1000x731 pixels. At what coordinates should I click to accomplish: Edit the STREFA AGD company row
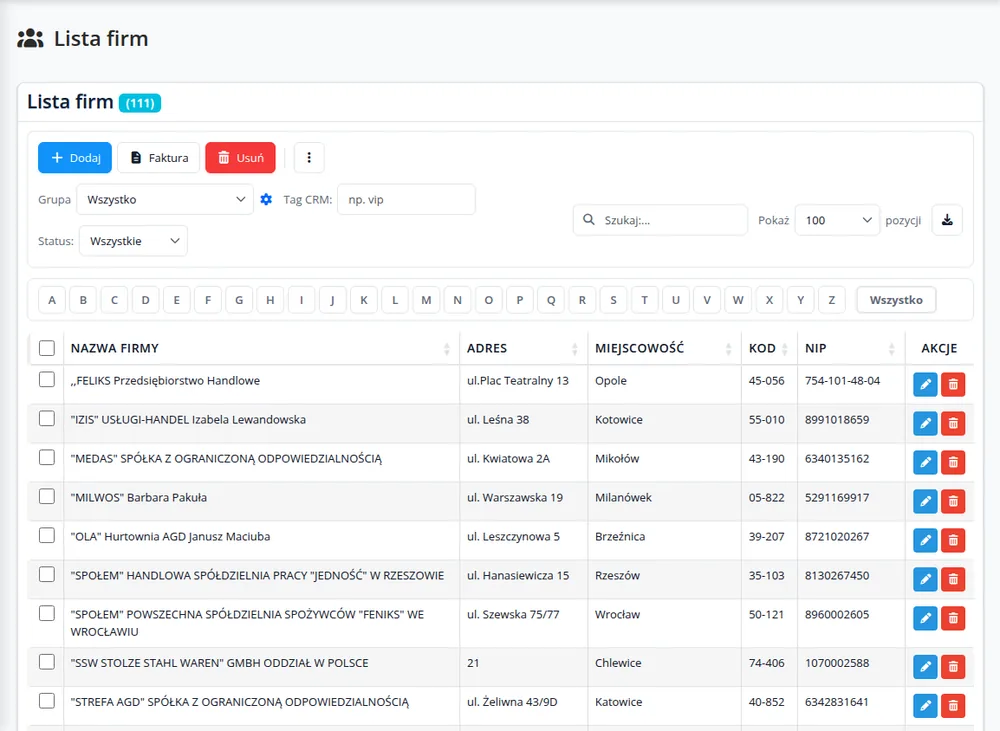click(x=925, y=705)
